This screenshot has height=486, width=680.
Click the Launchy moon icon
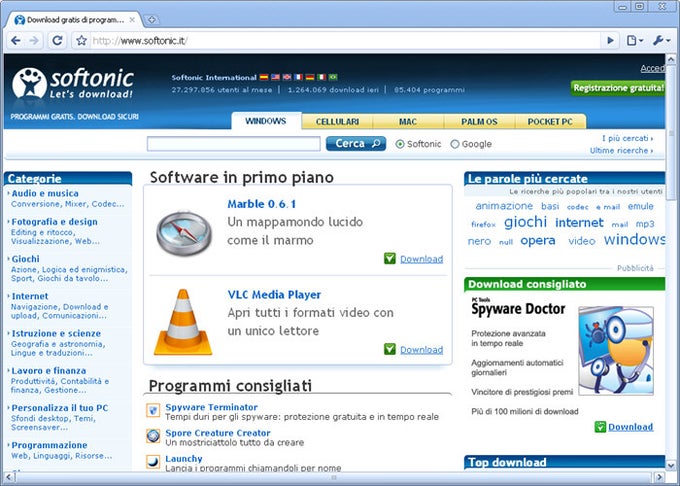[153, 462]
